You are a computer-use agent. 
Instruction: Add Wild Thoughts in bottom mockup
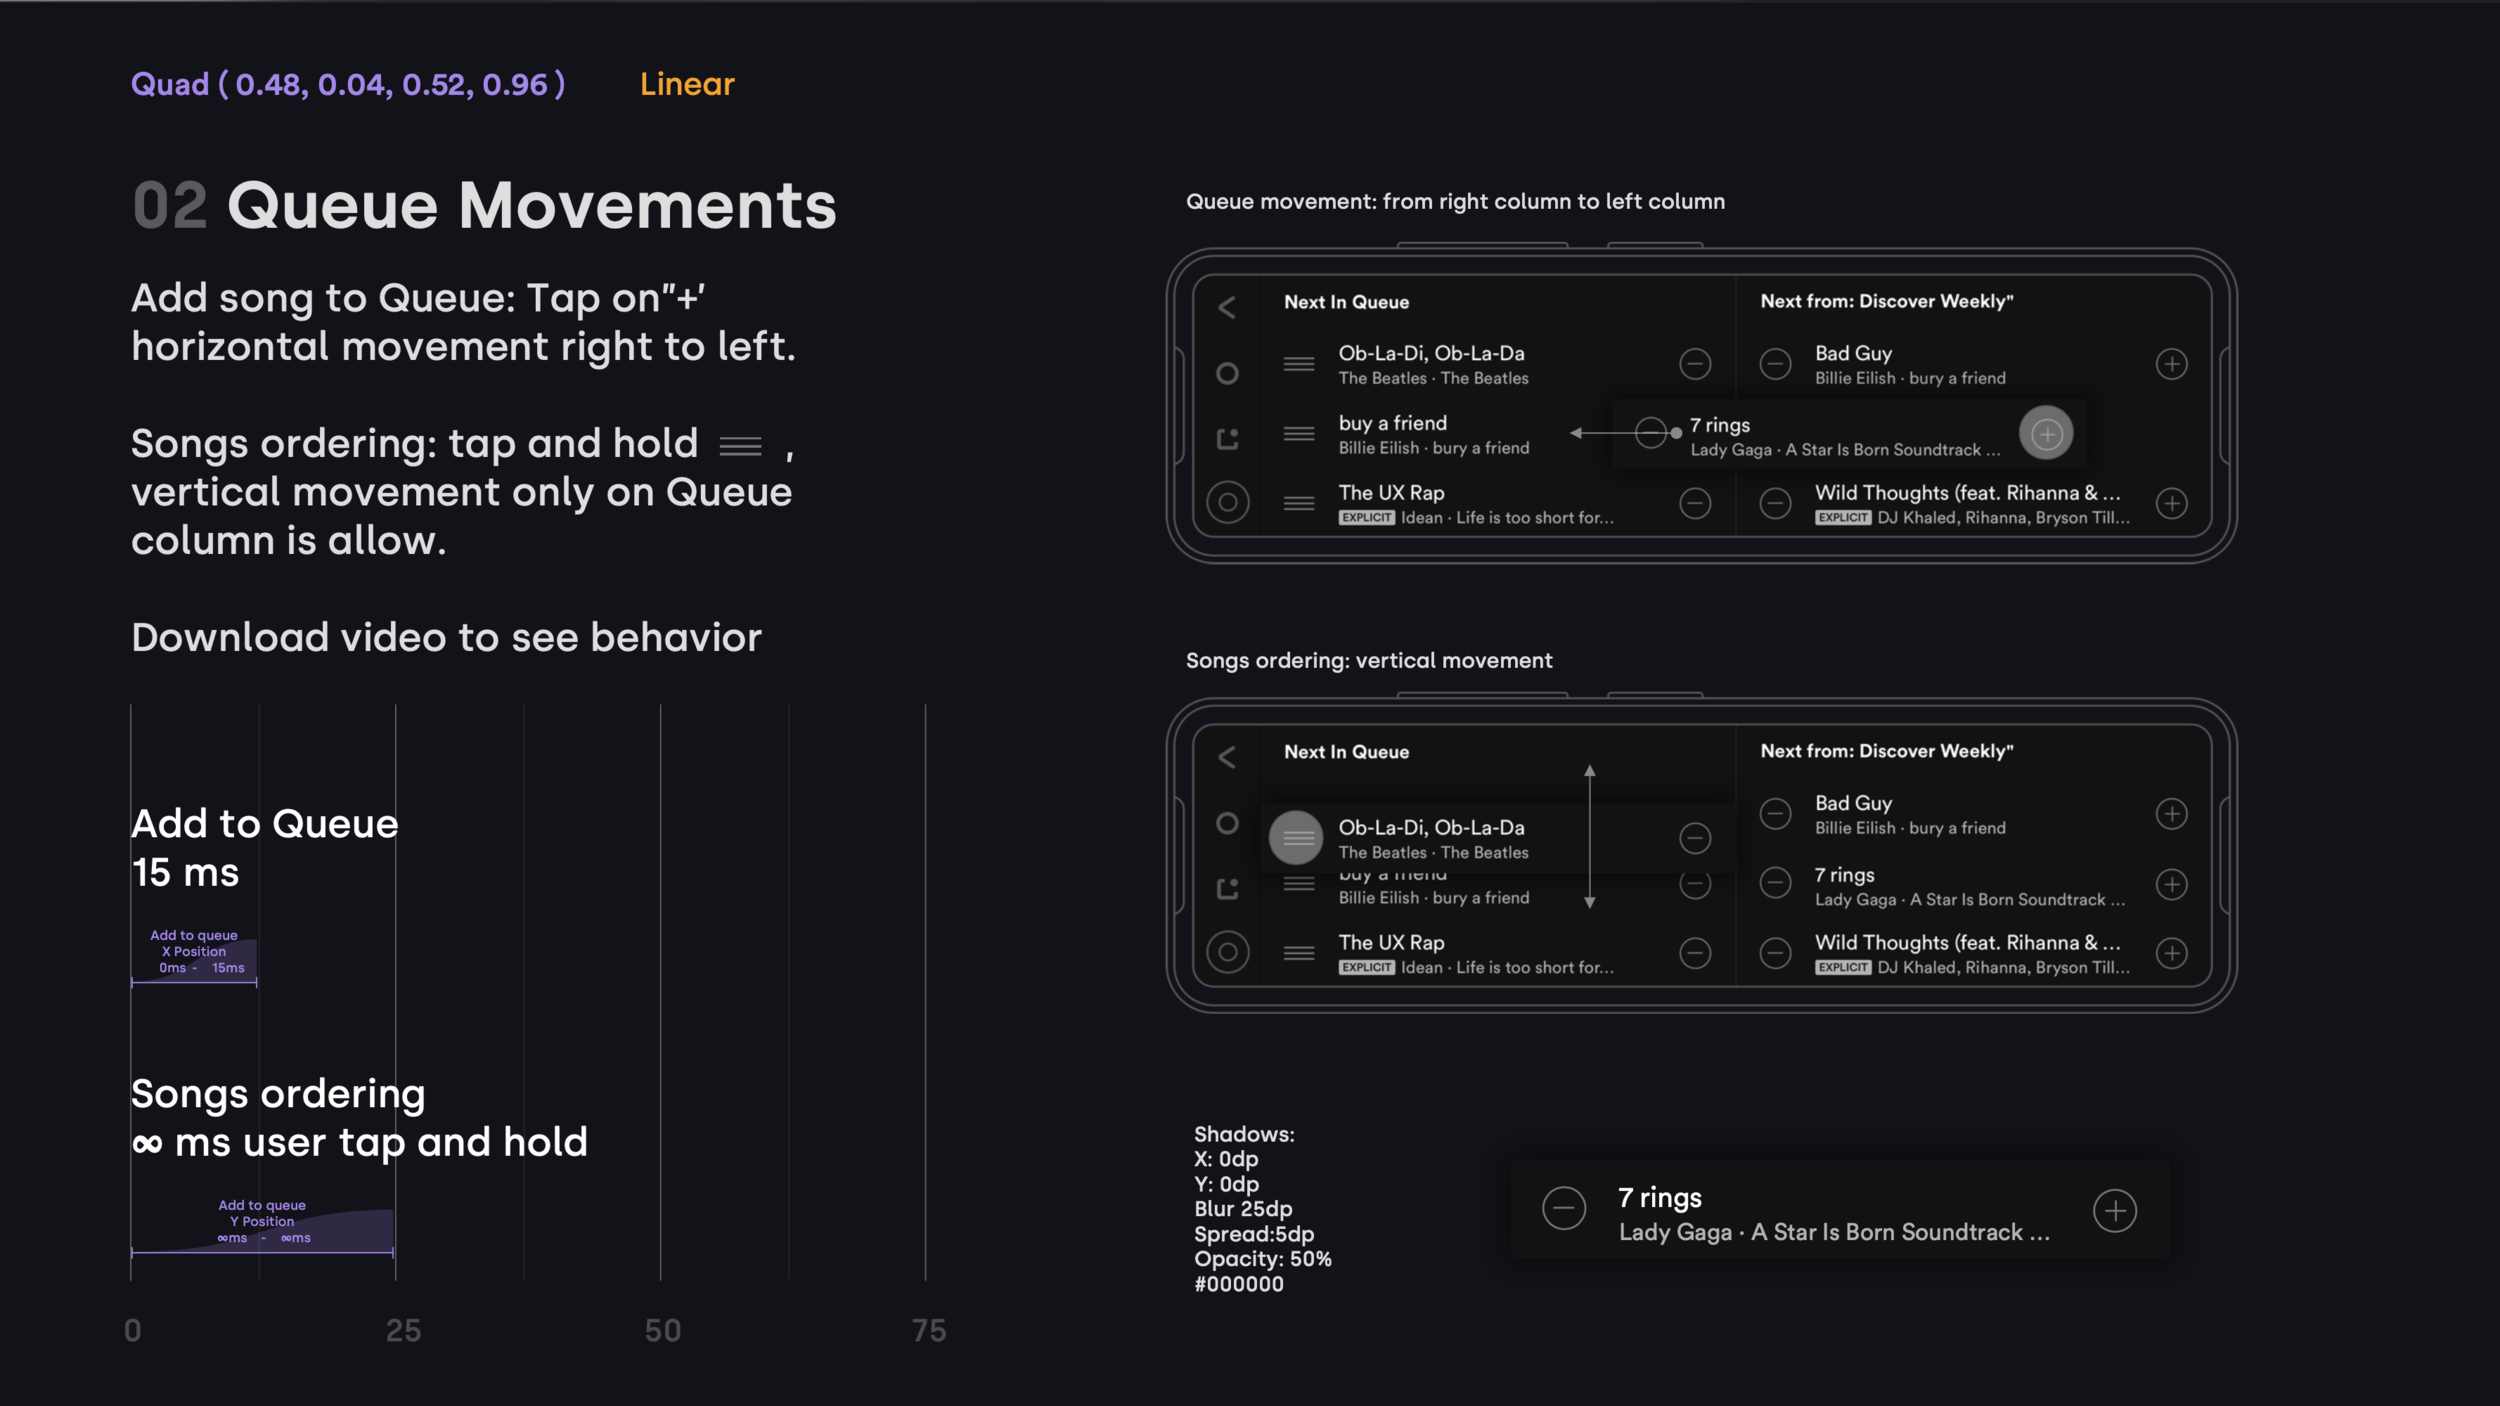pos(2171,953)
